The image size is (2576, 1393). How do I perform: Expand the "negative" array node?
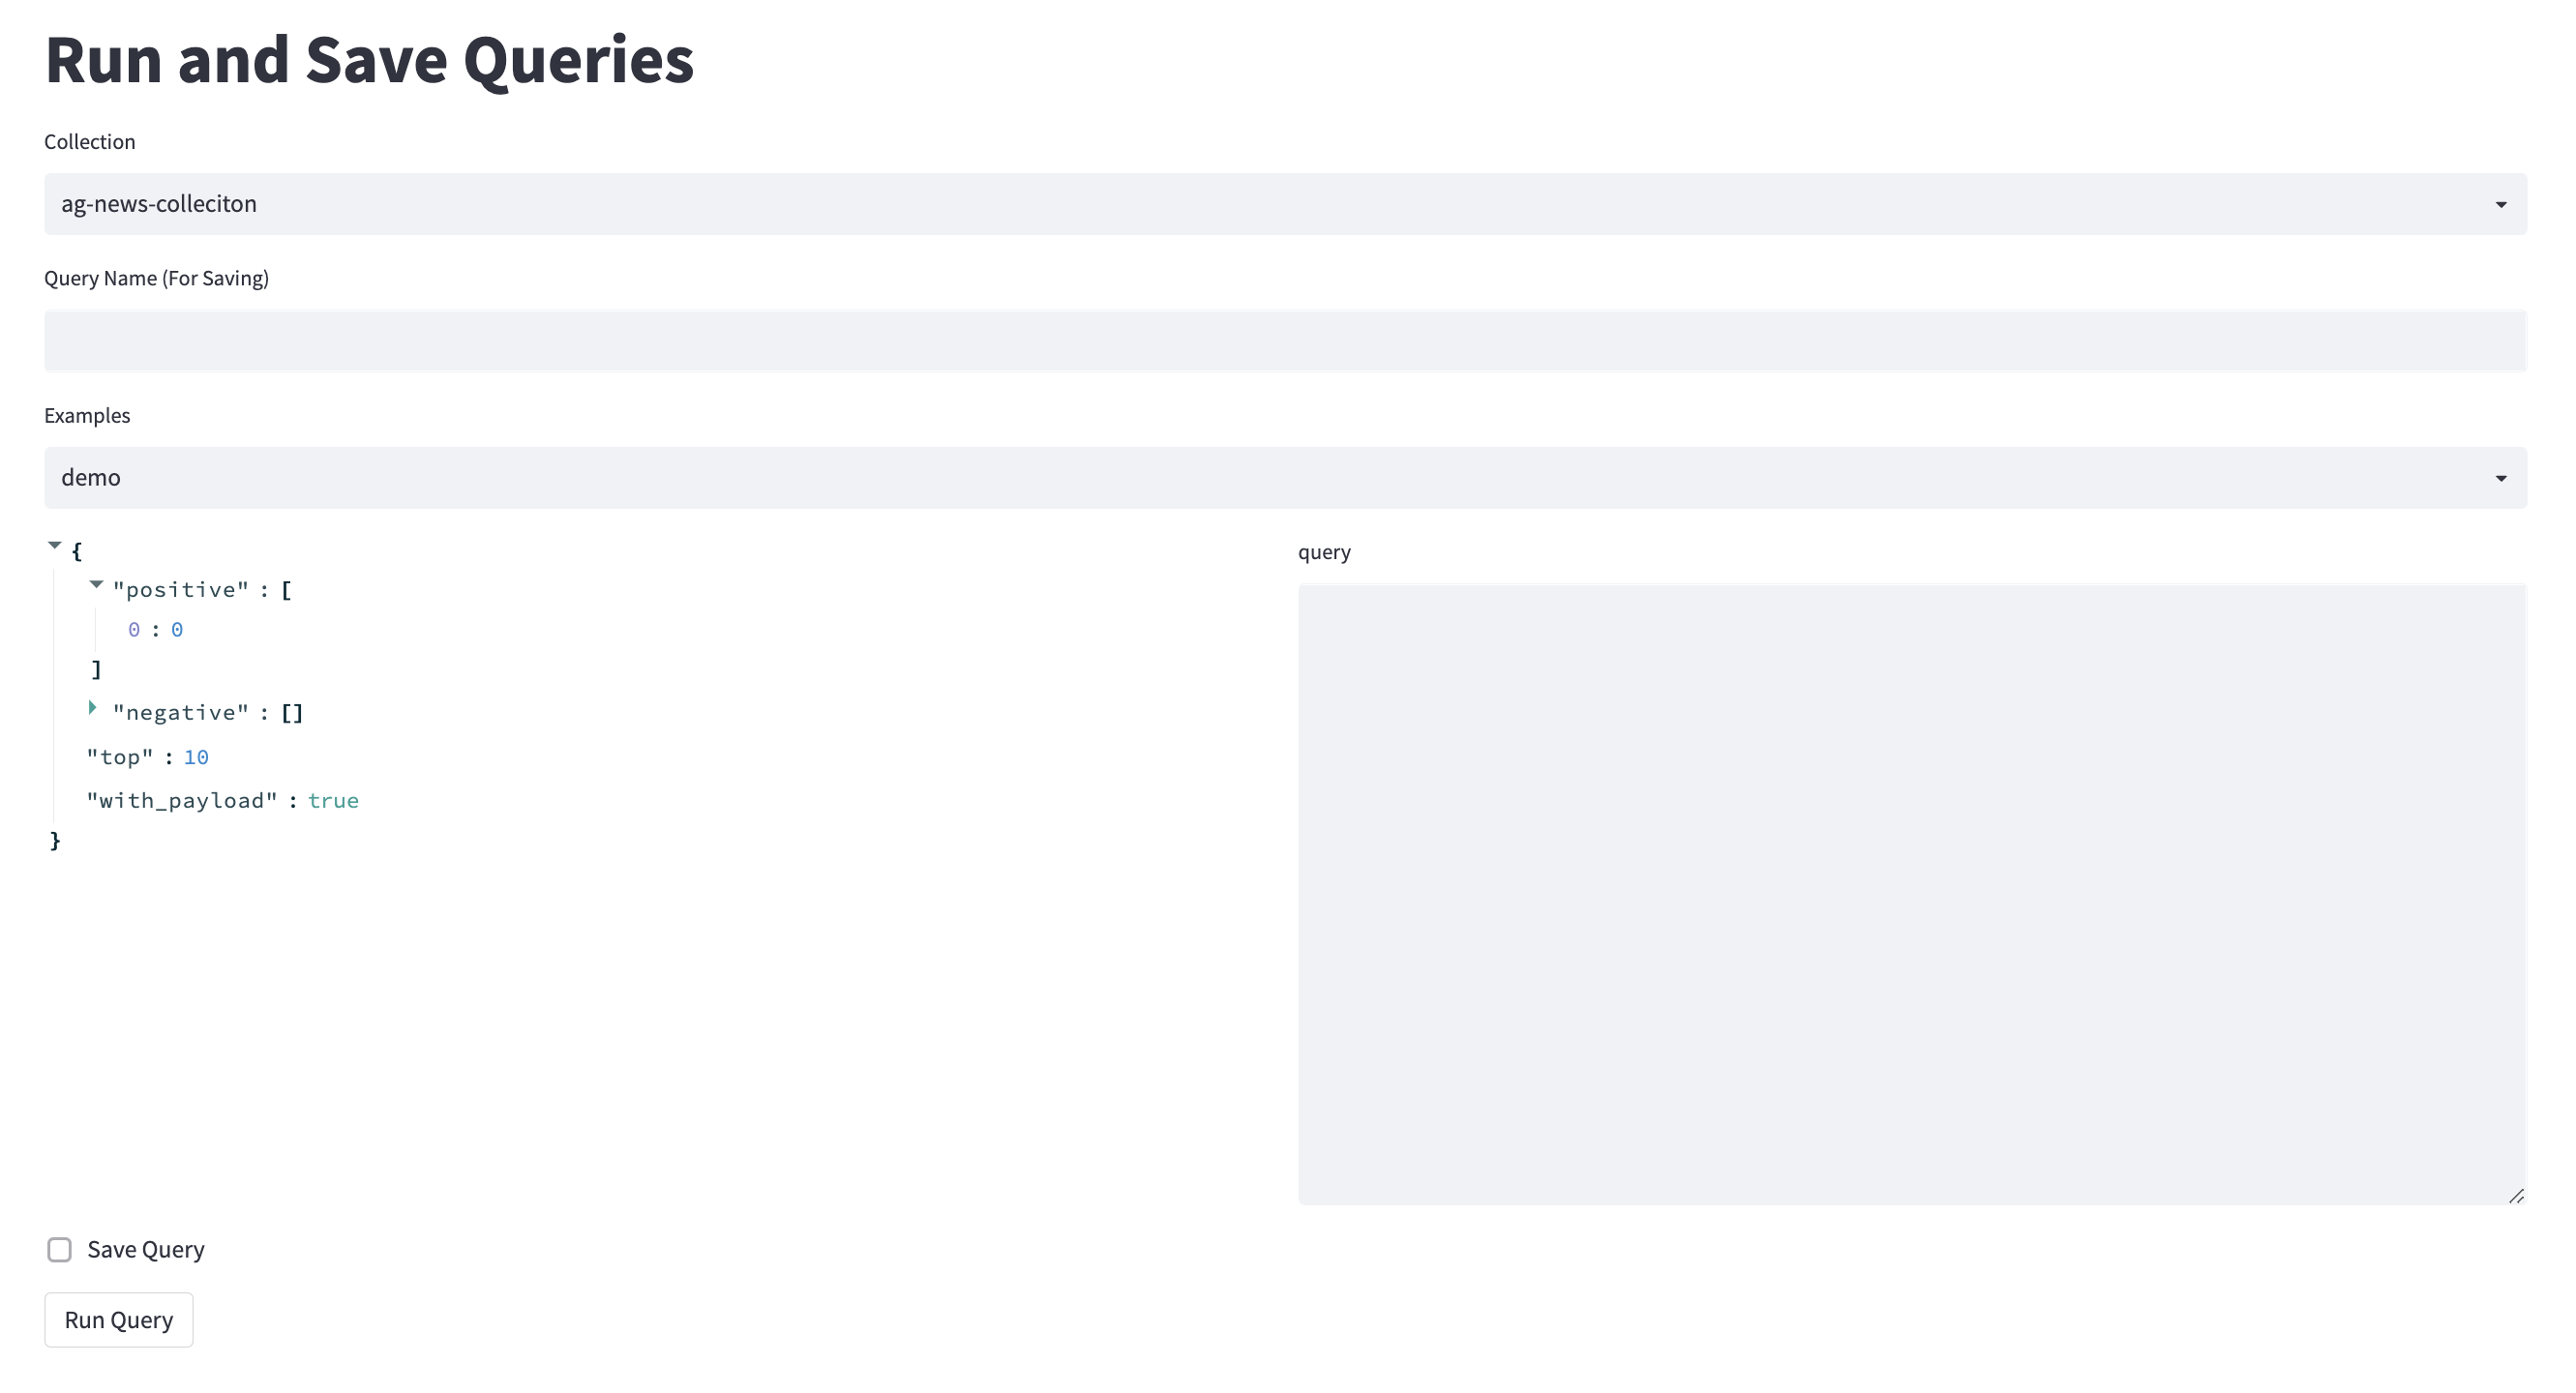point(93,708)
